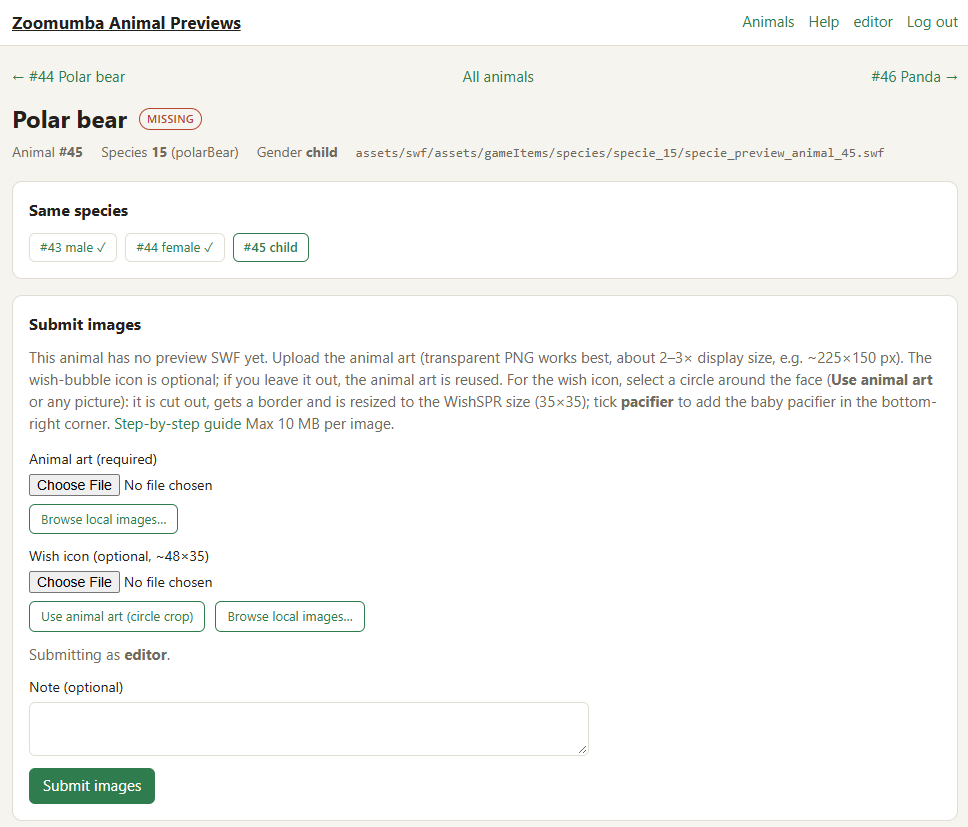Select the #44 female species chip
The image size is (968, 827).
pyautogui.click(x=175, y=247)
